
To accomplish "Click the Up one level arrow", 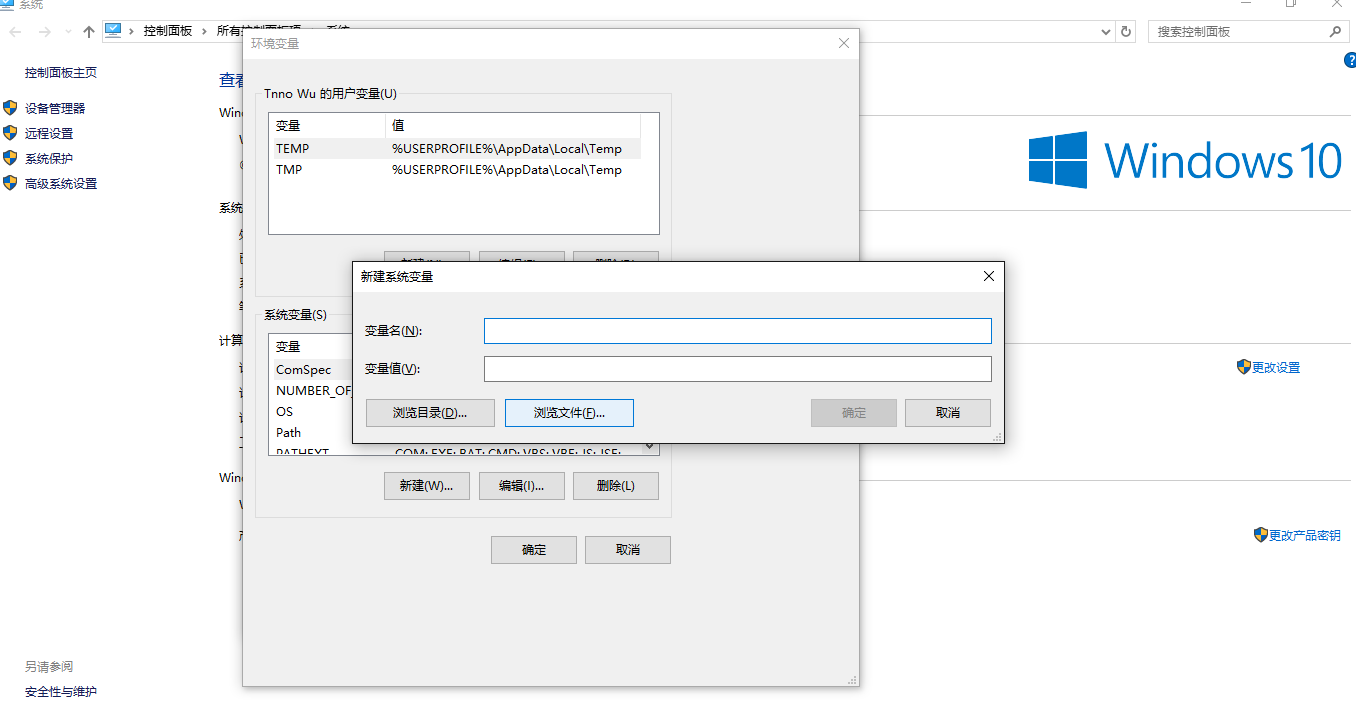I will coord(89,32).
